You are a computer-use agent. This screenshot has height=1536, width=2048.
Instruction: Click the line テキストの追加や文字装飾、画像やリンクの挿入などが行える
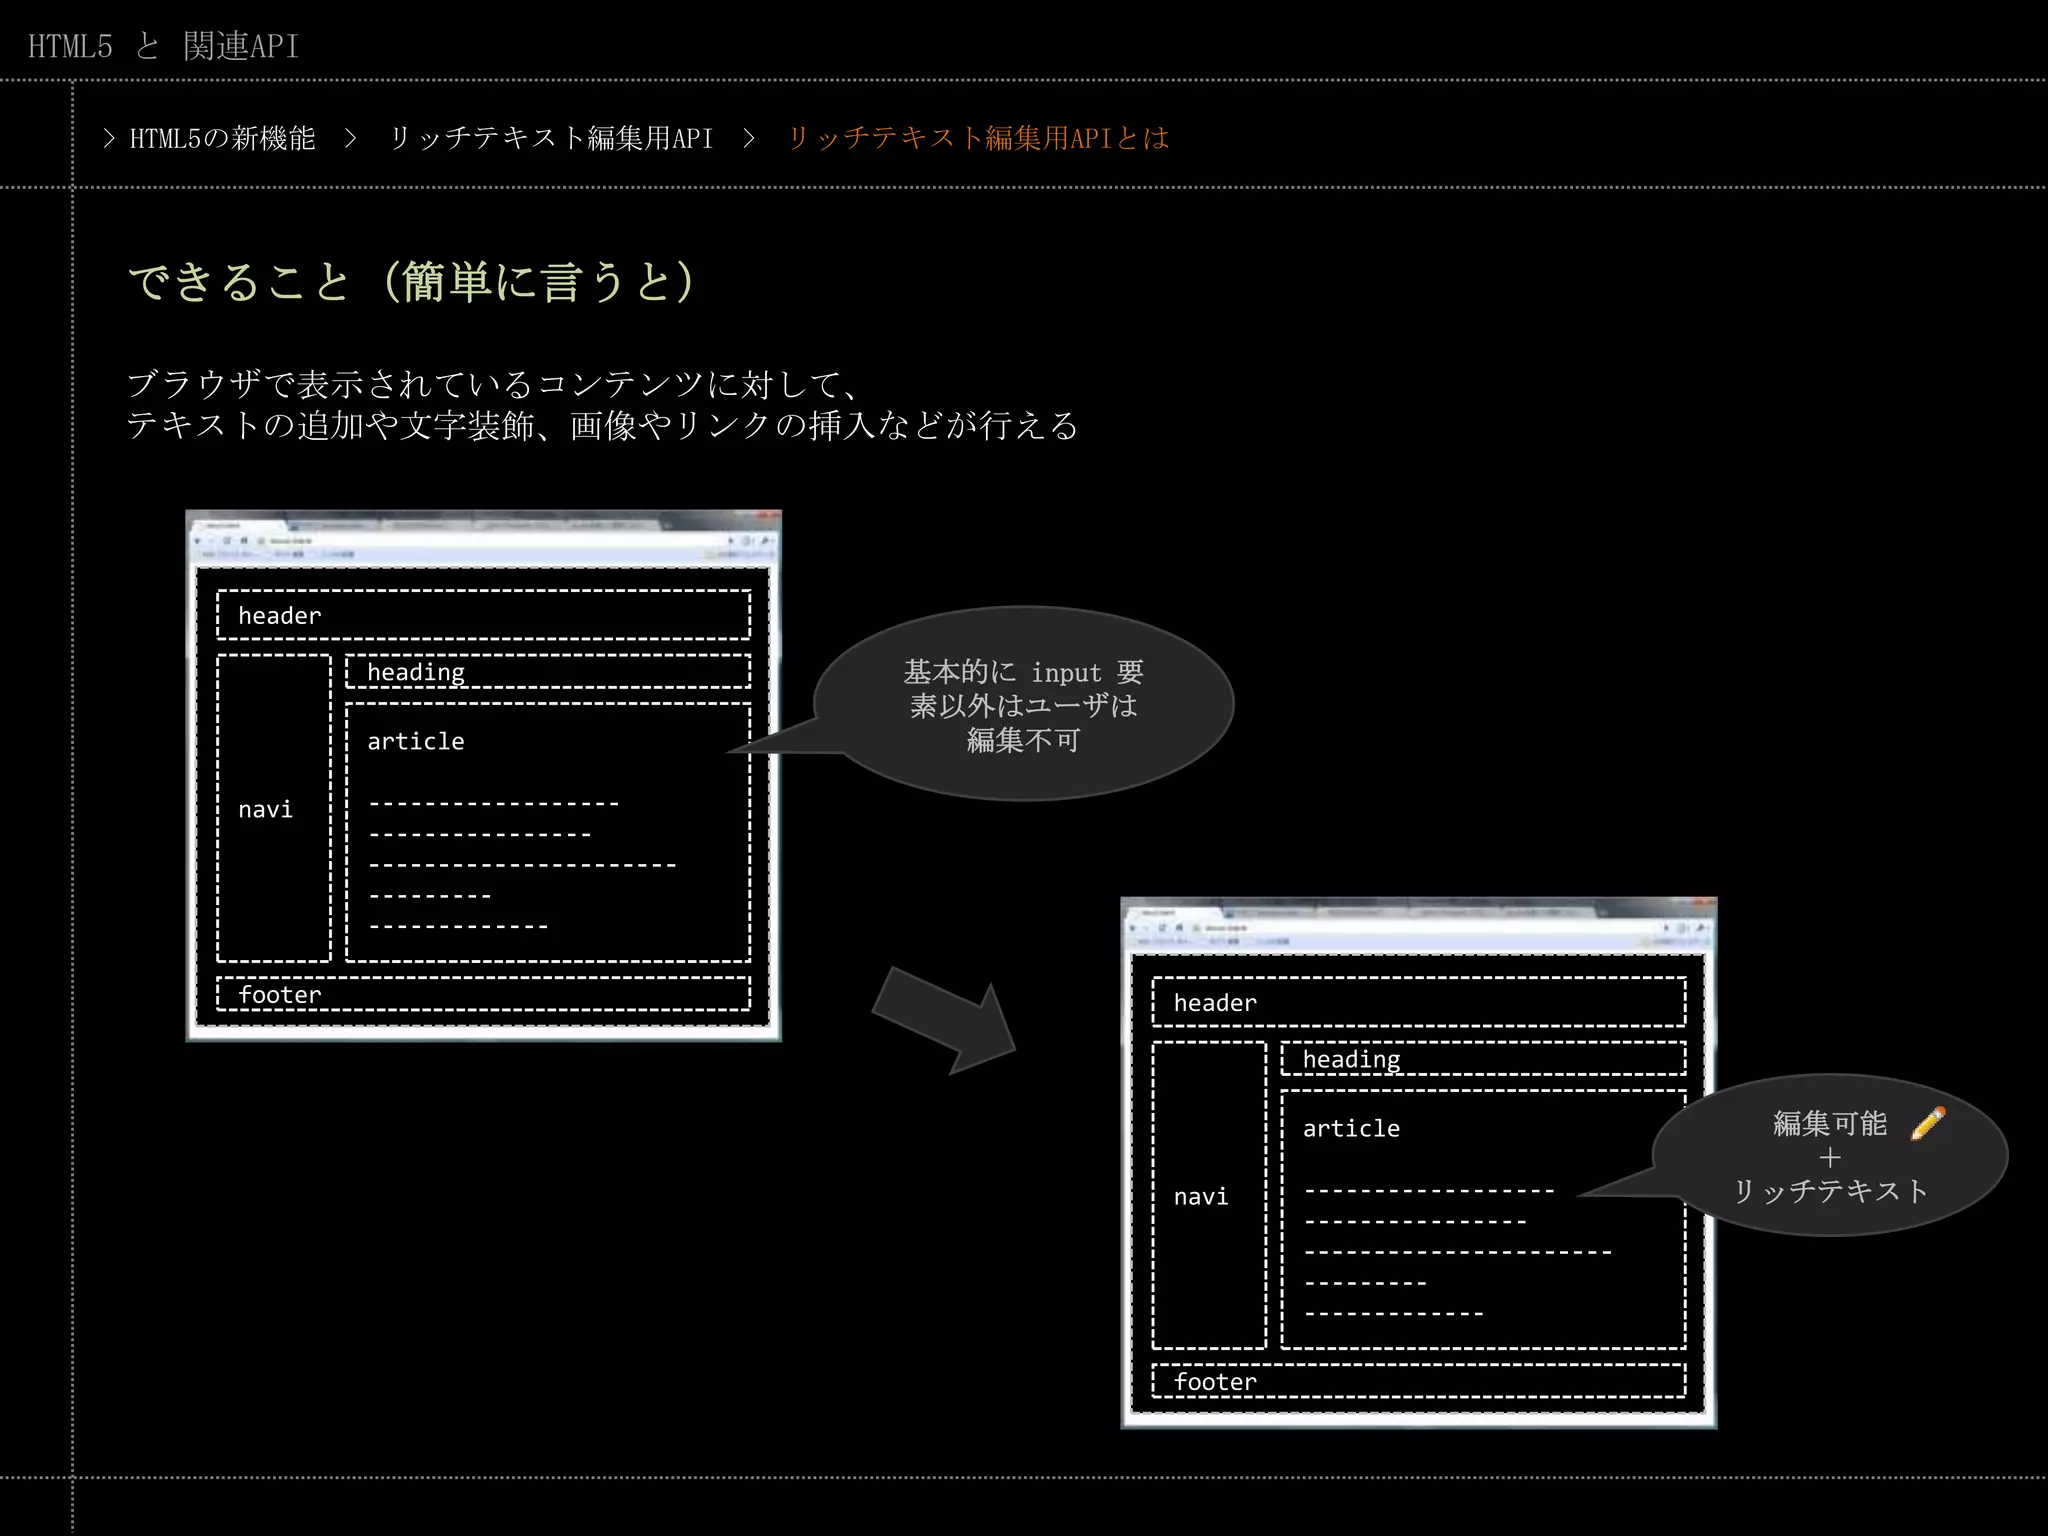pyautogui.click(x=602, y=425)
